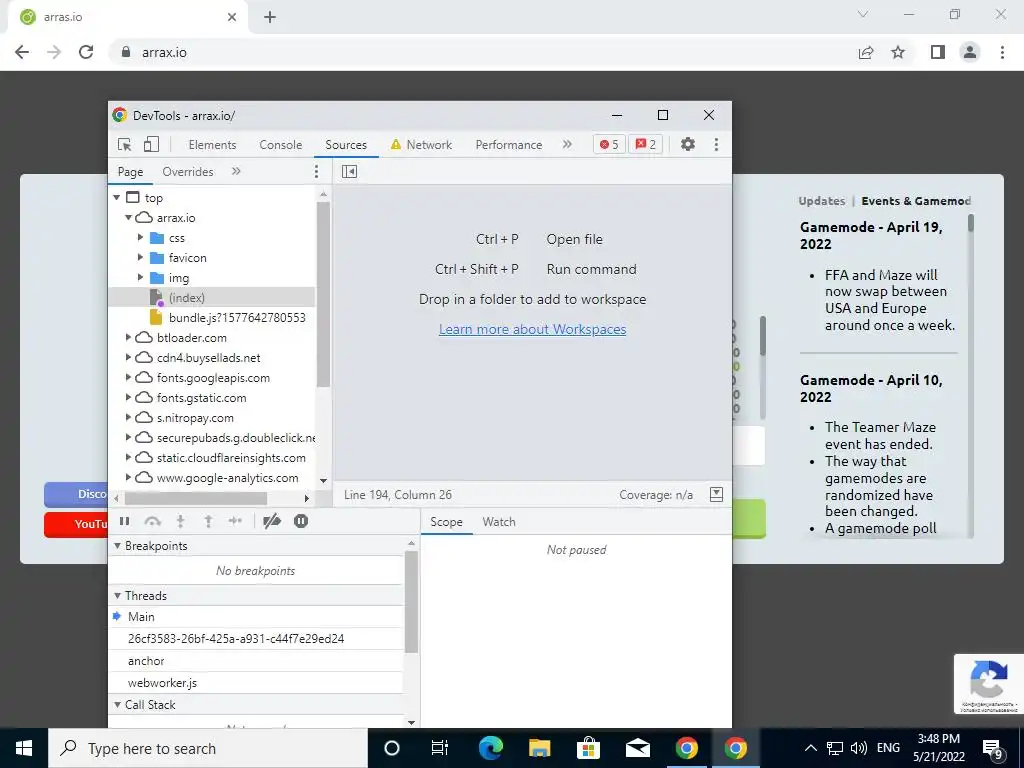1024x768 pixels.
Task: Expand the btloader.com domain node
Action: click(x=129, y=338)
